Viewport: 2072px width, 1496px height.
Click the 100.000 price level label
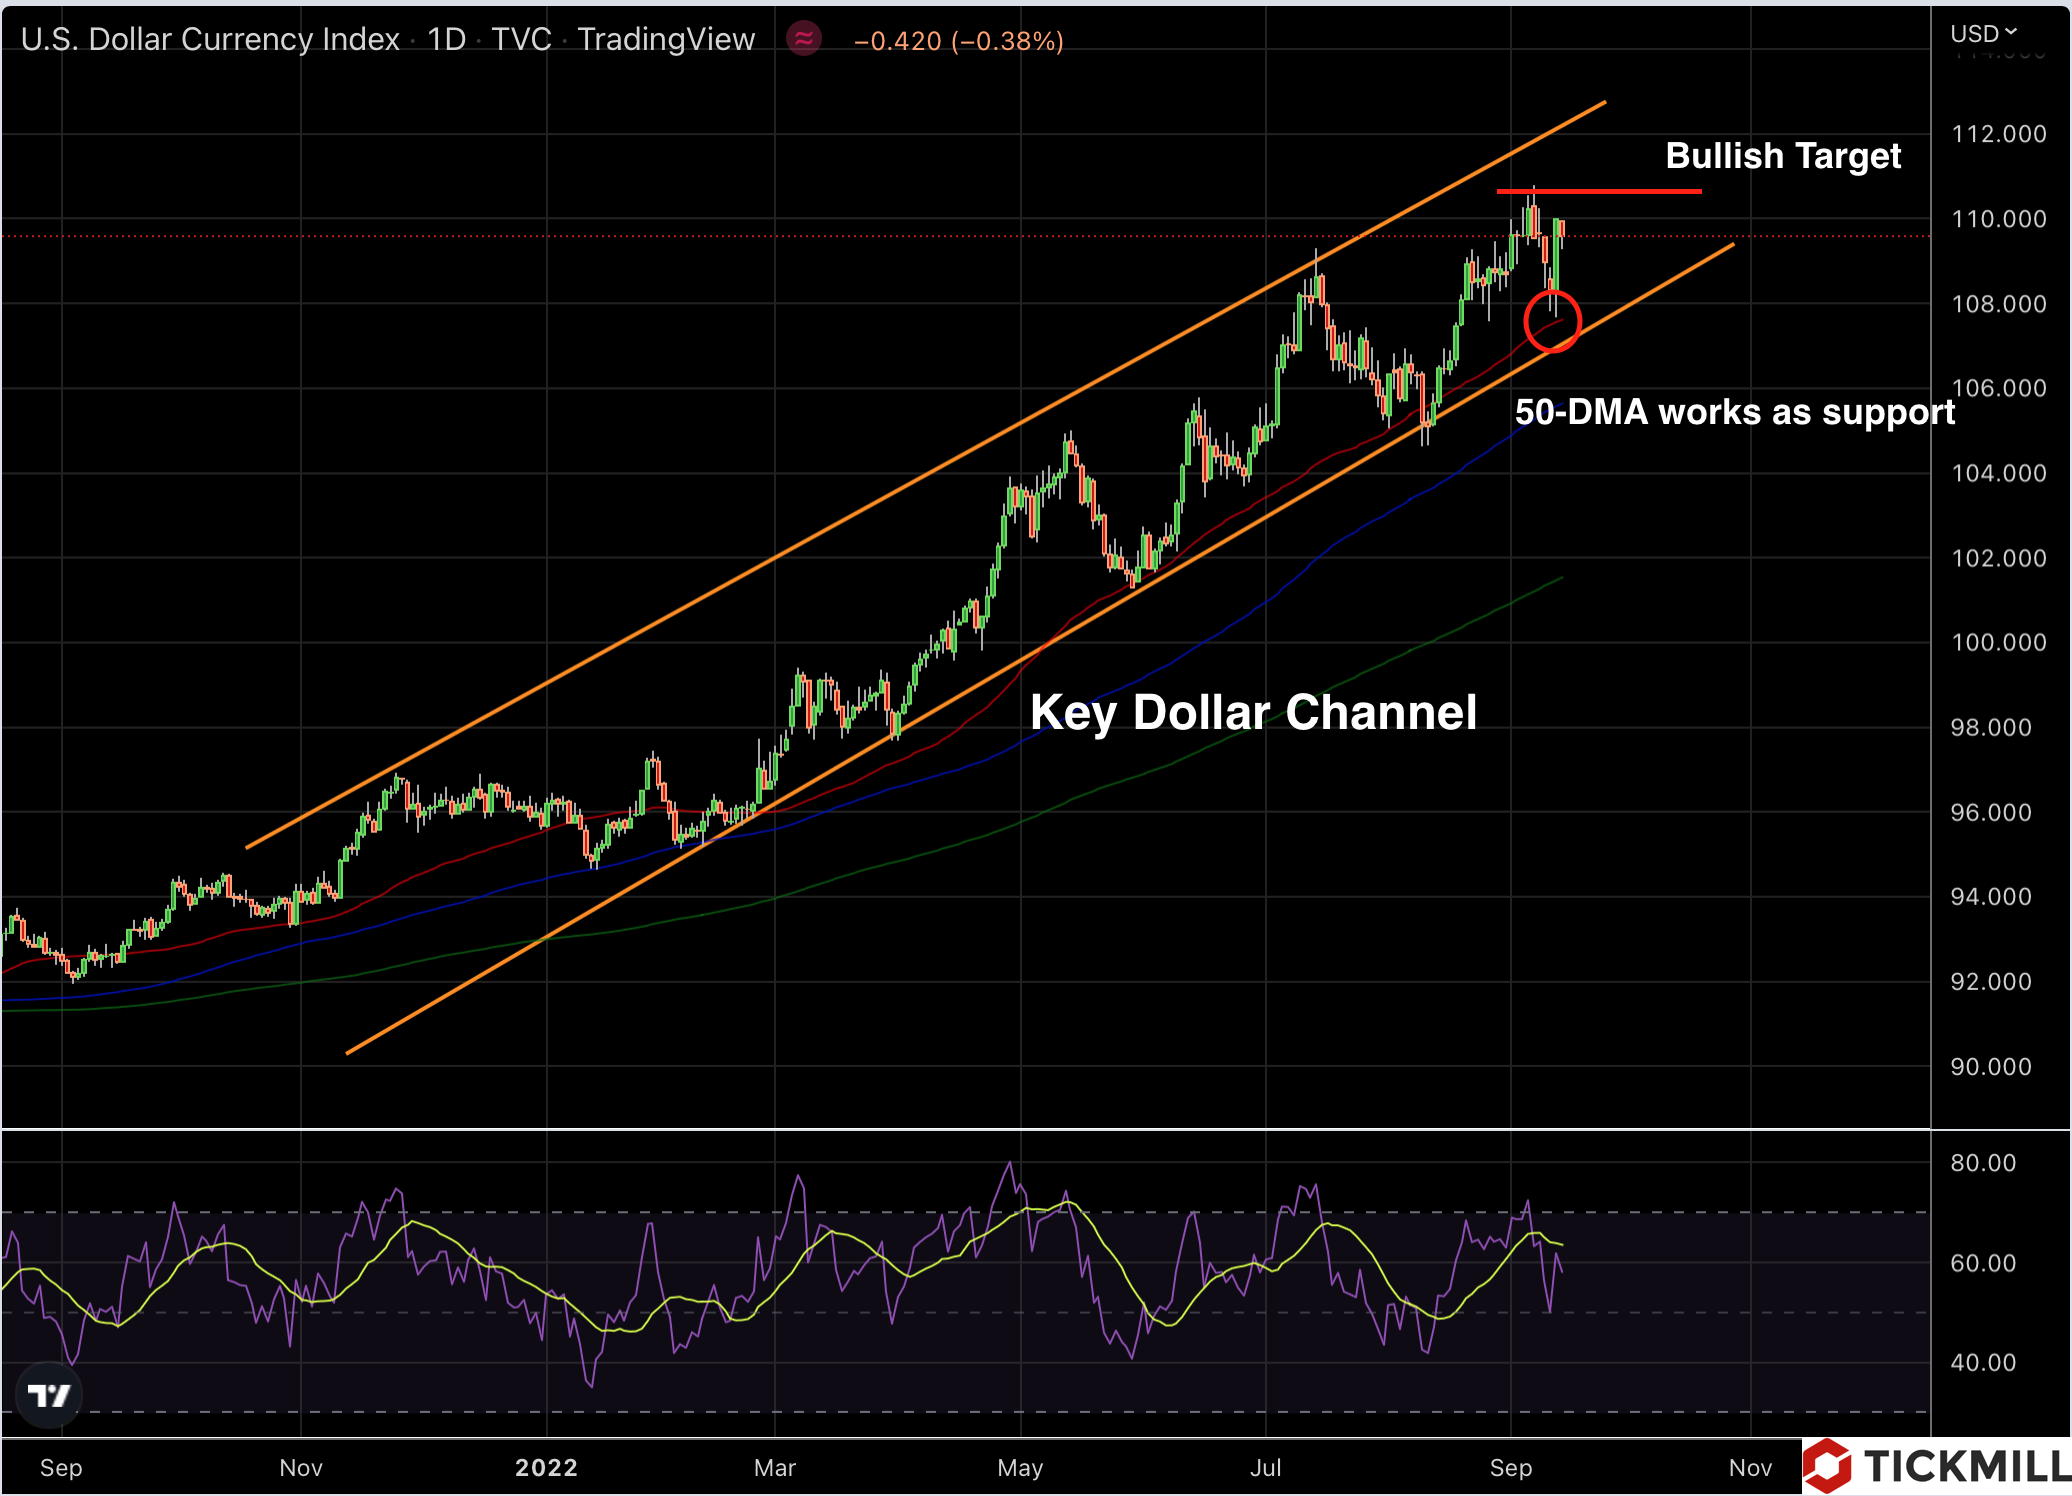point(1998,642)
